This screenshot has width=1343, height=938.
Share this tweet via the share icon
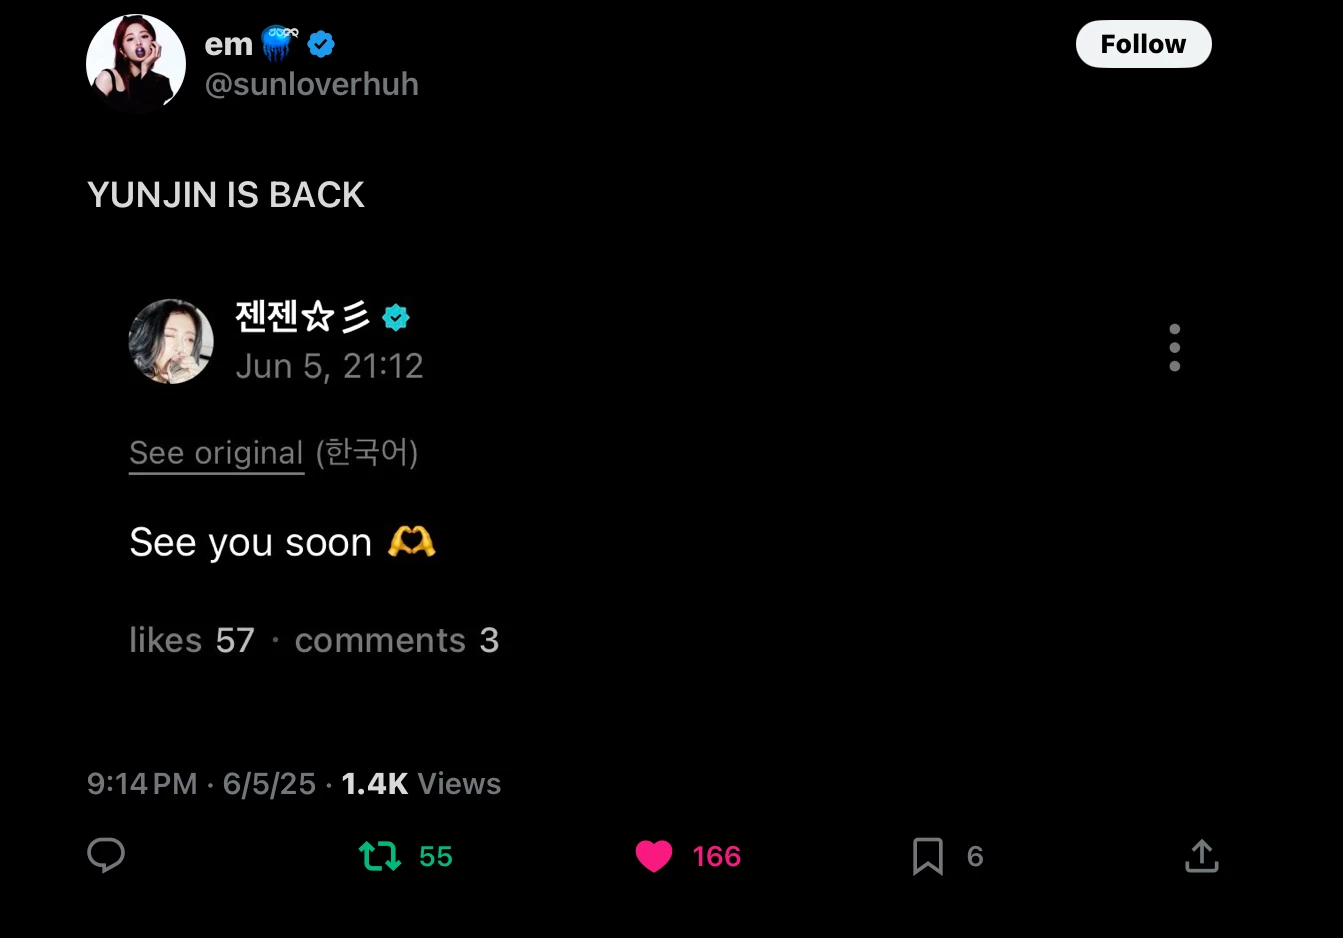pos(1202,855)
